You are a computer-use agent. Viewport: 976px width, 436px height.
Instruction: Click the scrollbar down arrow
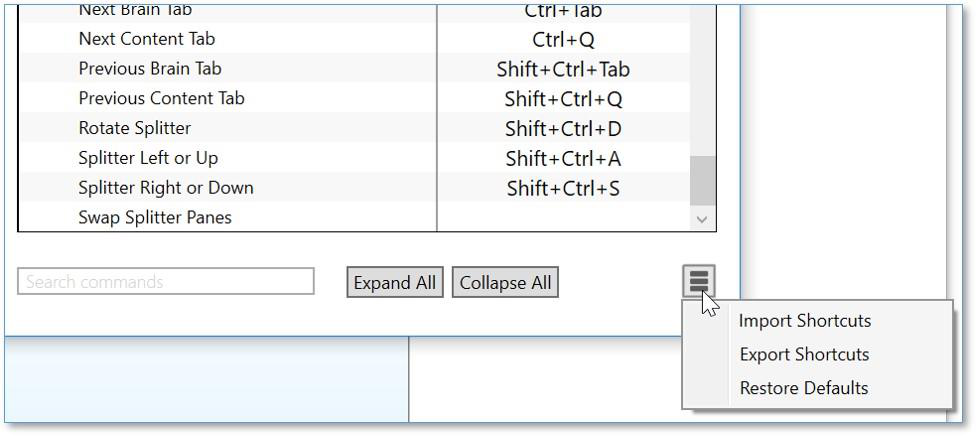[702, 218]
